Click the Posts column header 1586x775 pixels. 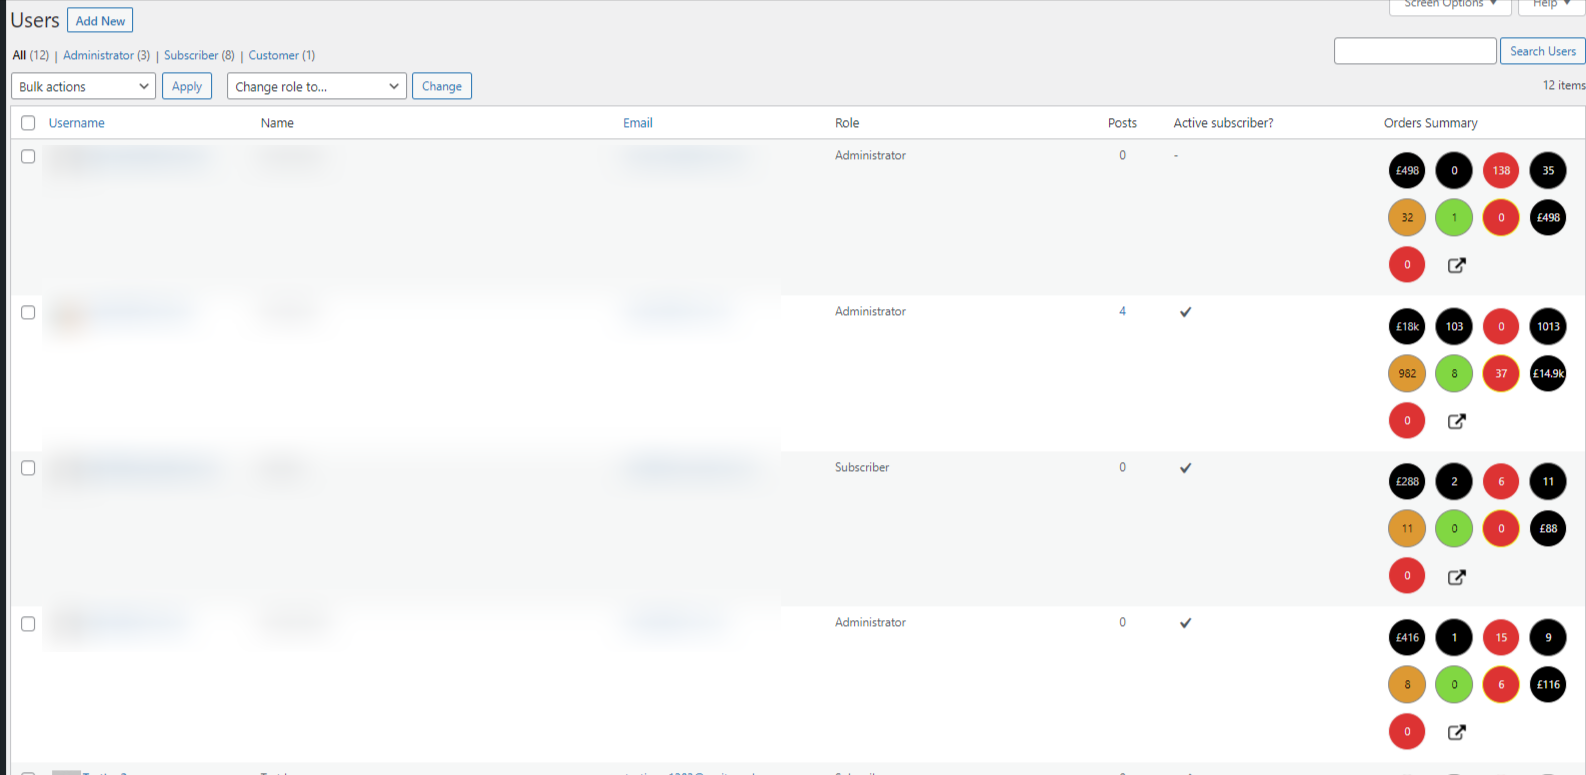1122,123
